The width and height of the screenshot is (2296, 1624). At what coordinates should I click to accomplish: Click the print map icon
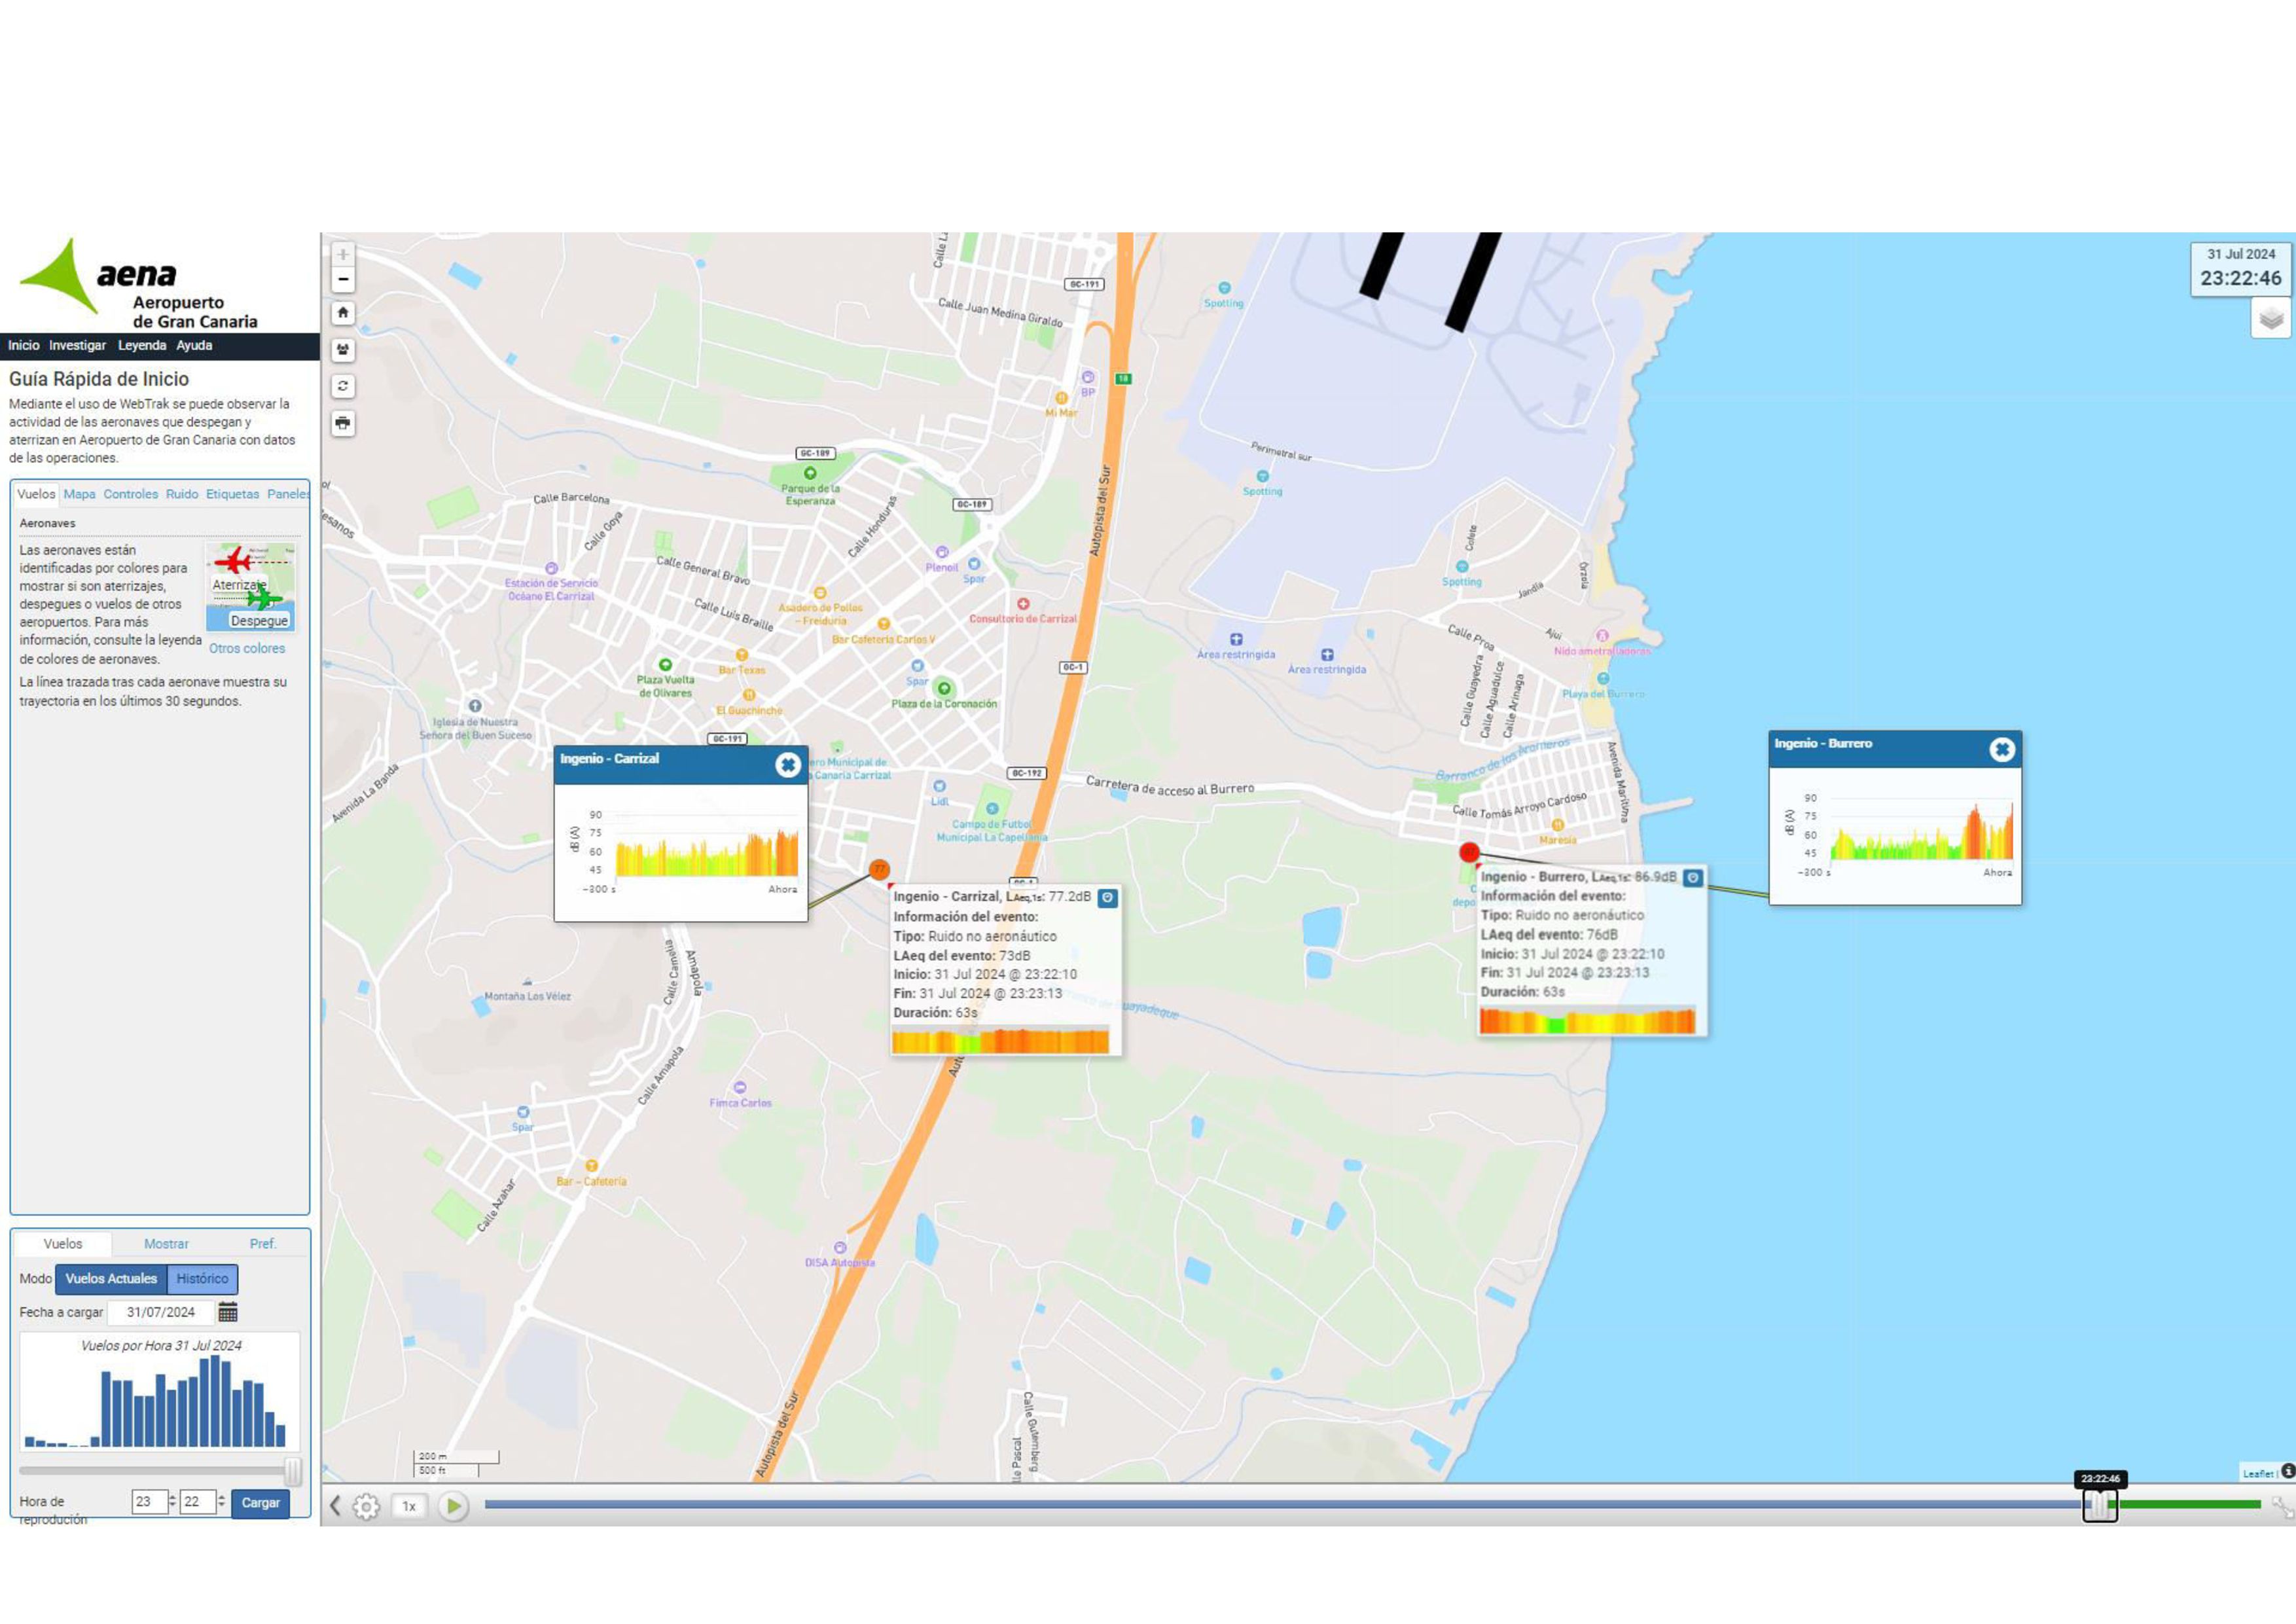point(343,423)
